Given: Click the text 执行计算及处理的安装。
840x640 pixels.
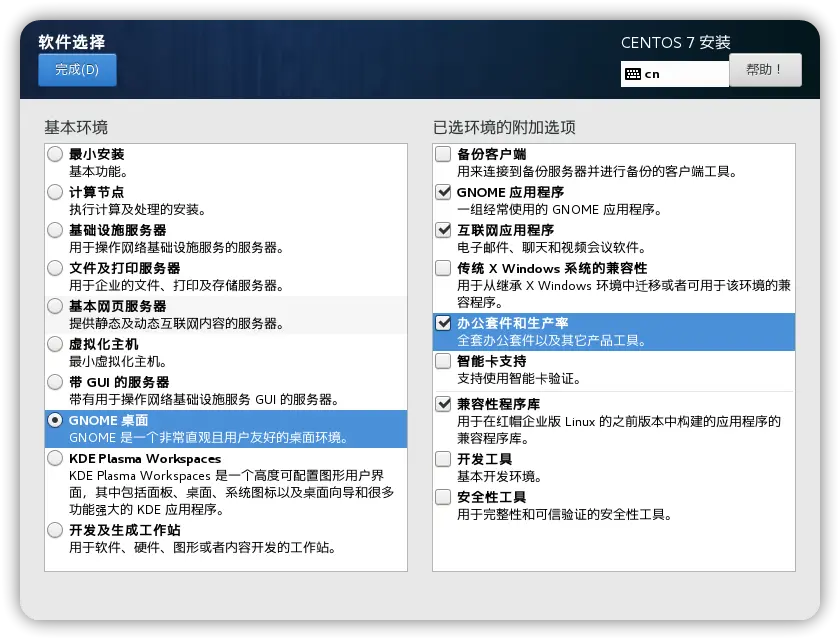Looking at the screenshot, I should tap(138, 210).
